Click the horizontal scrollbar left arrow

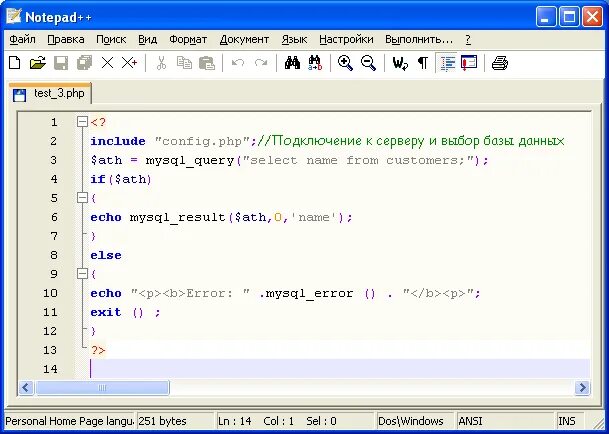pos(26,387)
